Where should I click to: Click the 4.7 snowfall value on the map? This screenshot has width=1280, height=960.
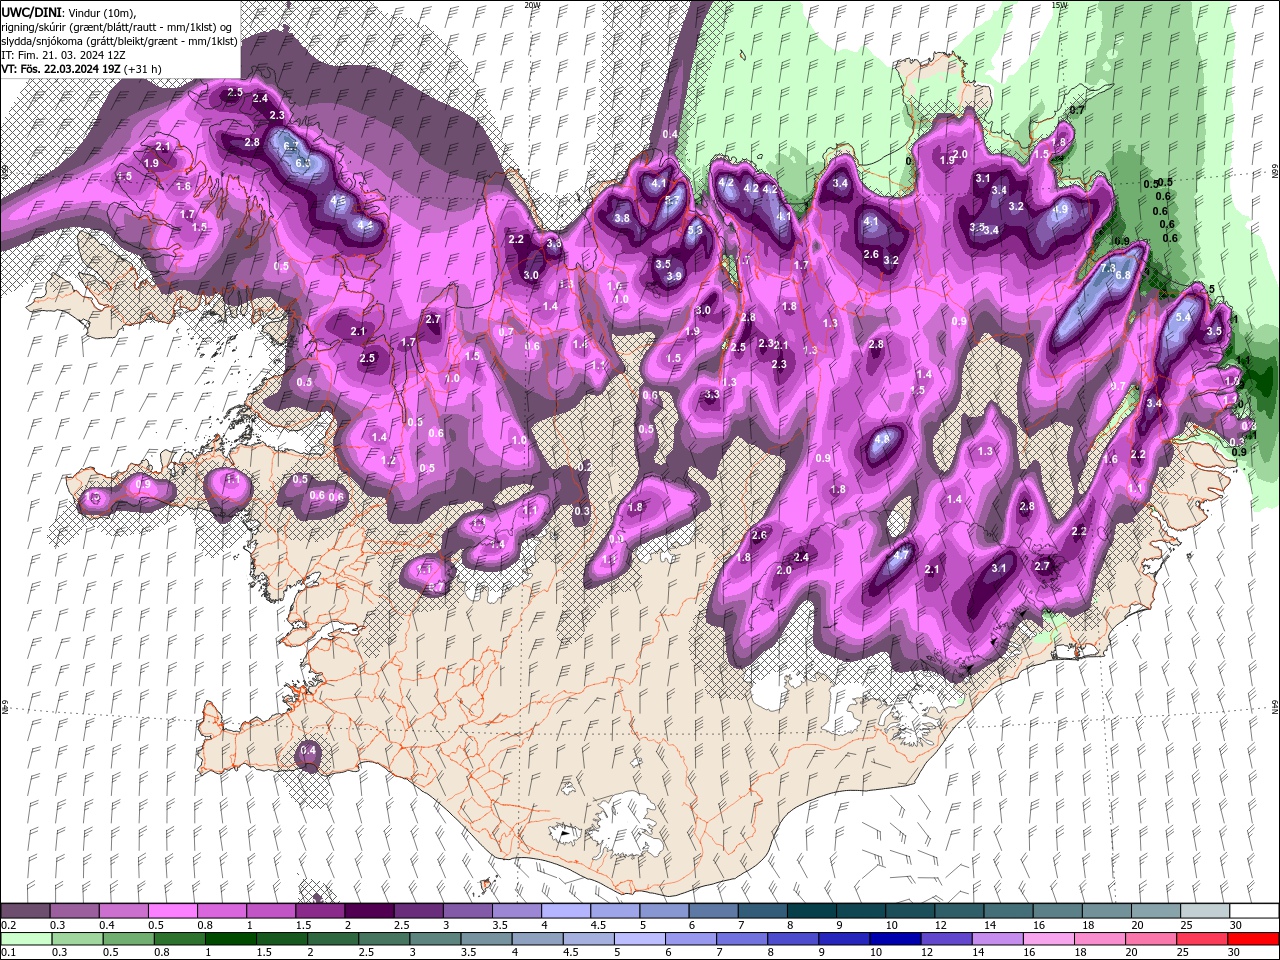901,554
